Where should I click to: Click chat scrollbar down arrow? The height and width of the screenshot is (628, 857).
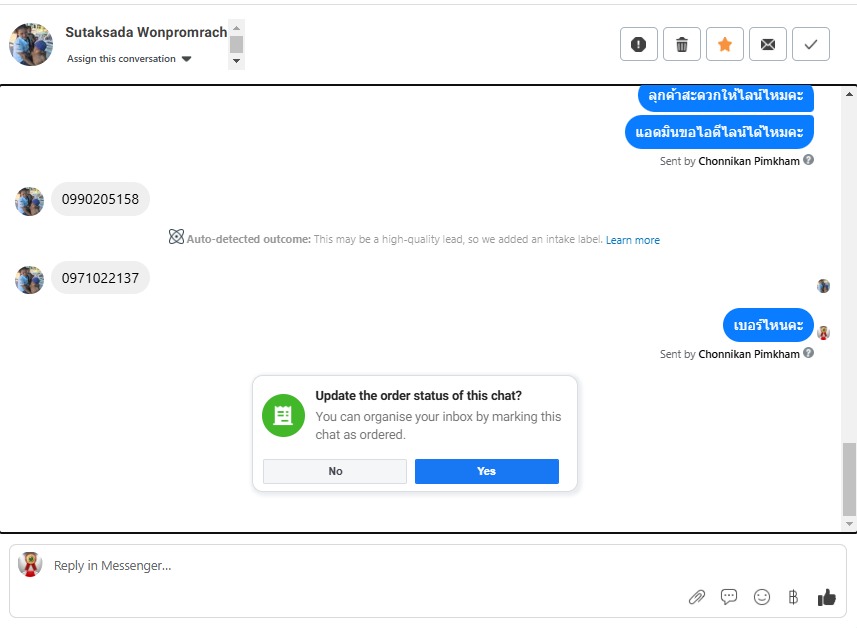click(849, 524)
